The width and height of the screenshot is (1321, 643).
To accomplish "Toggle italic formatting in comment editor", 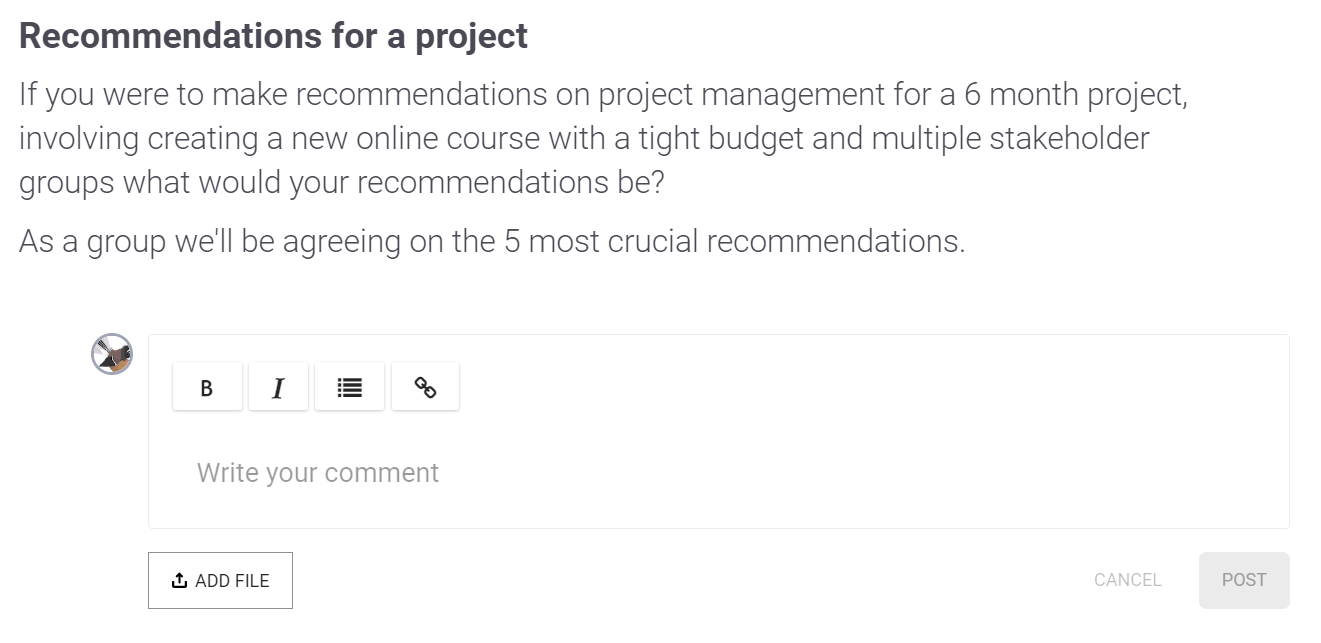I will tap(278, 387).
